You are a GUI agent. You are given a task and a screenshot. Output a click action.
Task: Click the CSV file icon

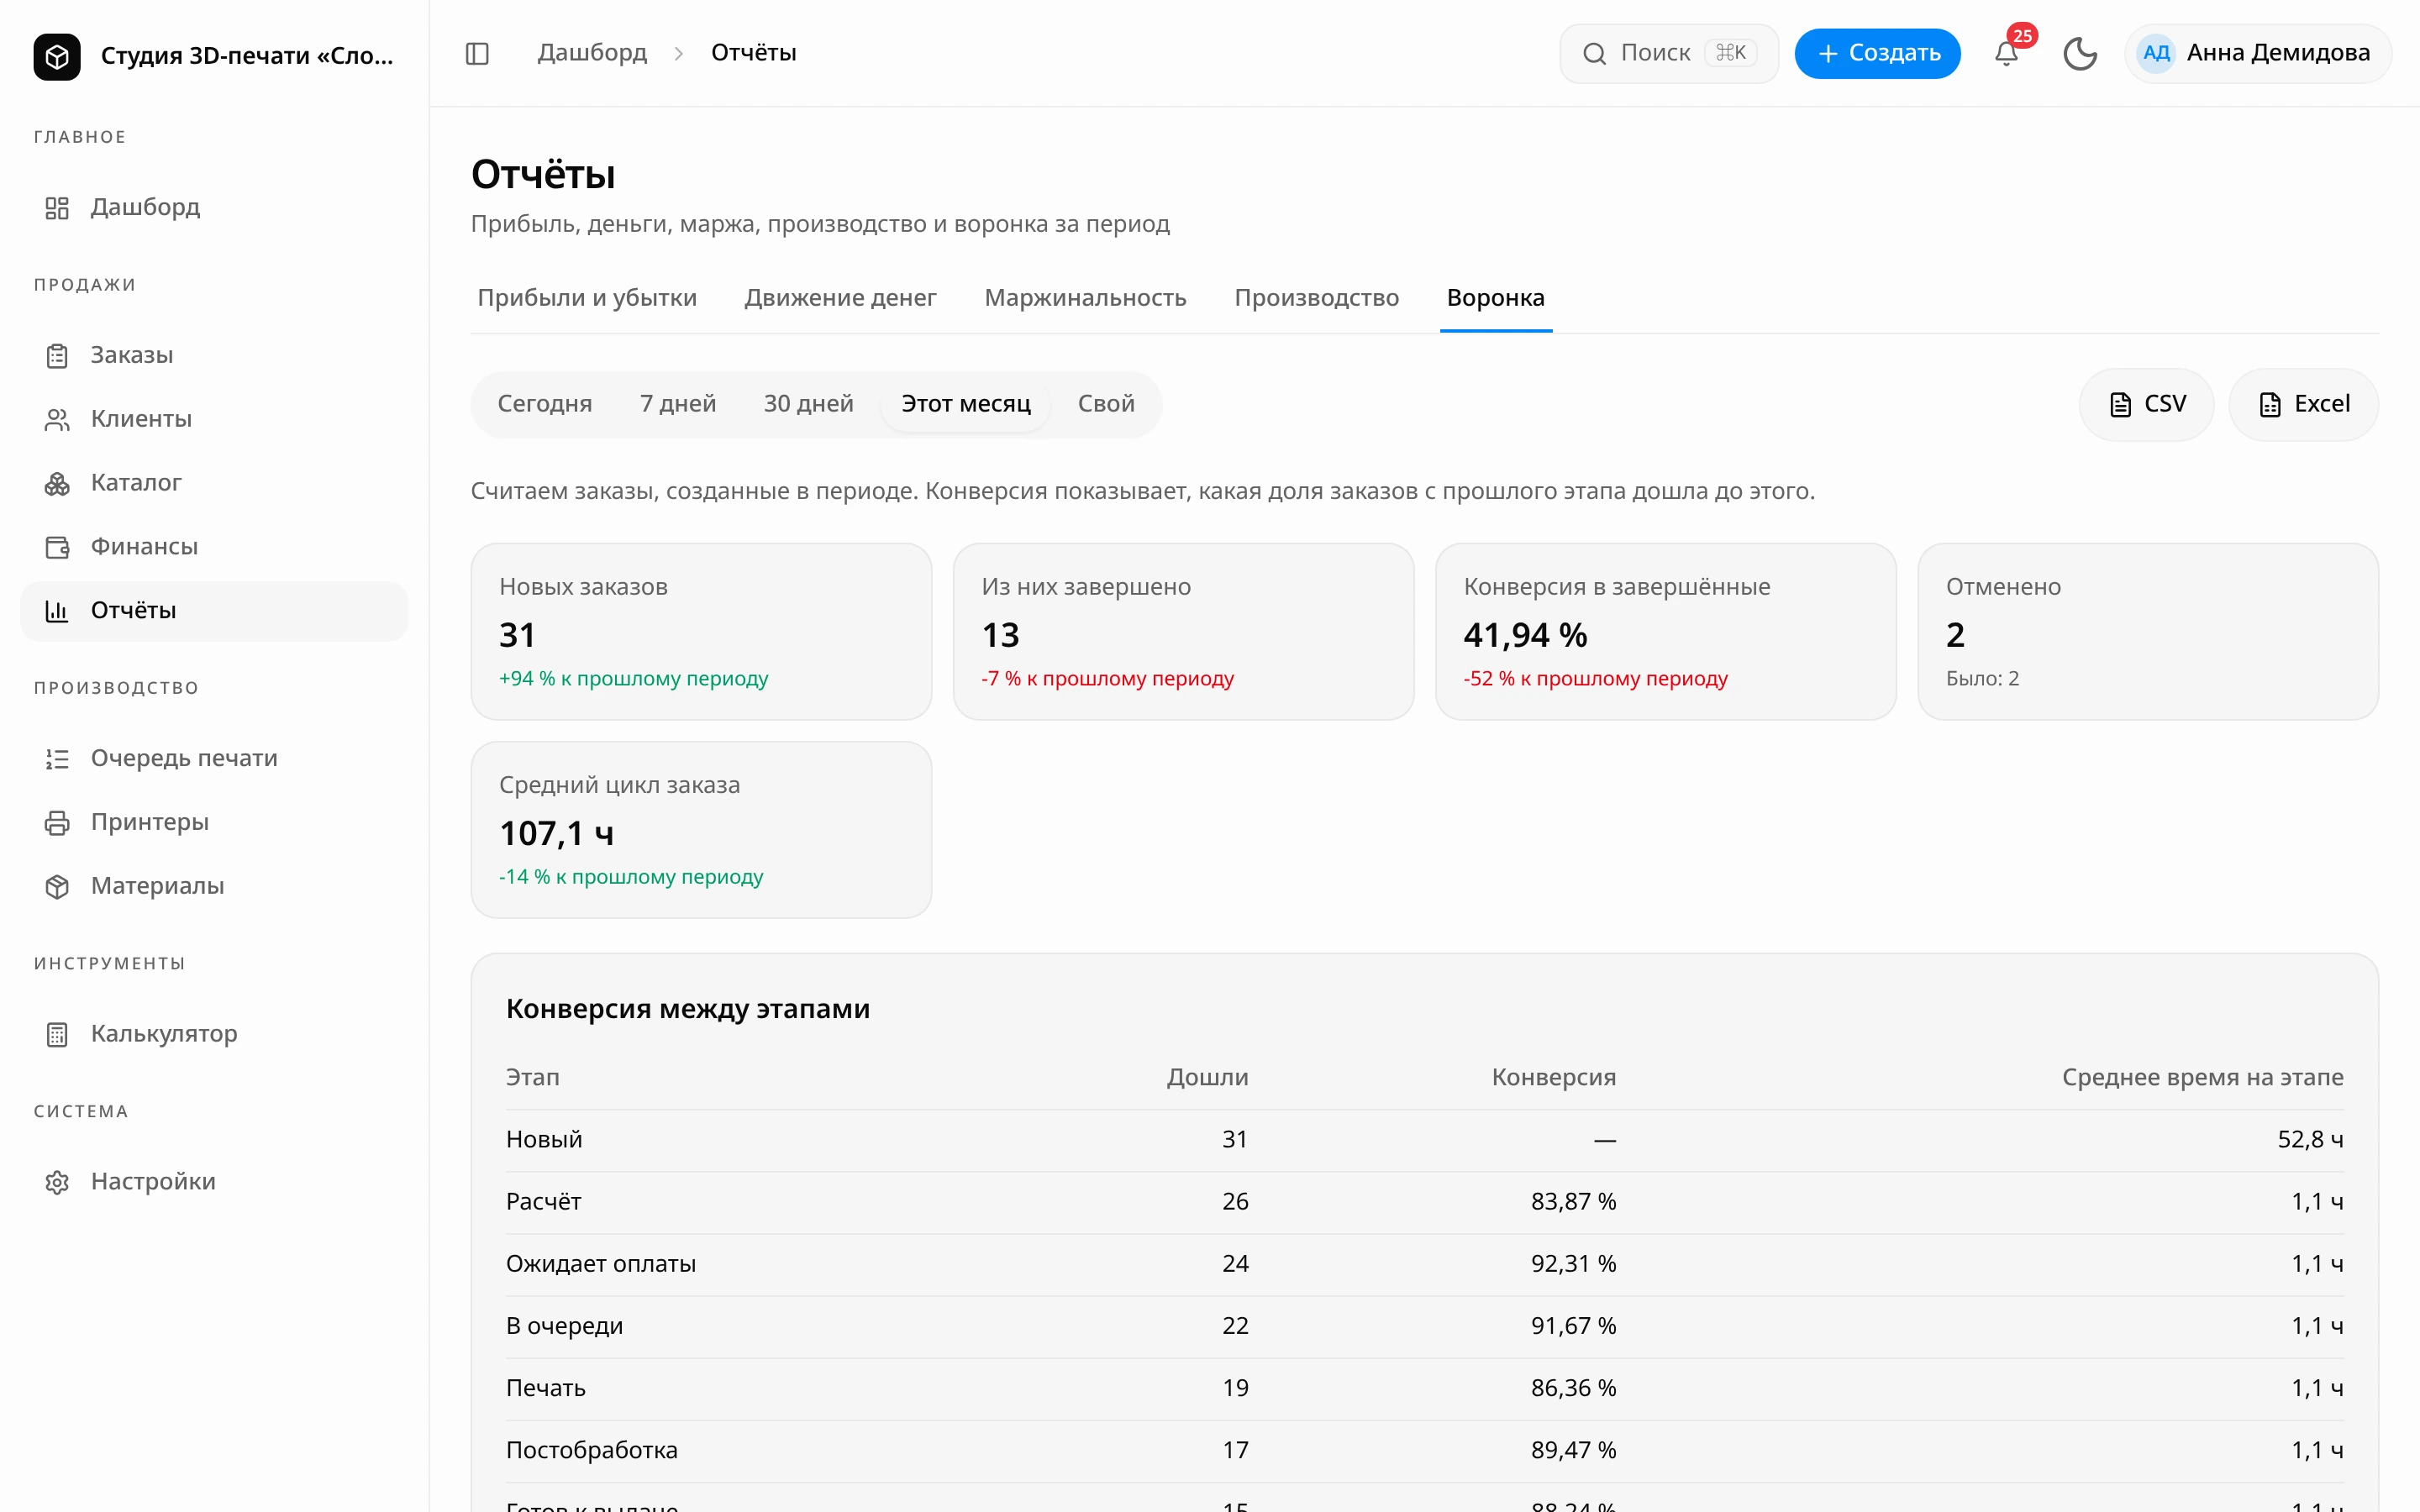(2120, 404)
